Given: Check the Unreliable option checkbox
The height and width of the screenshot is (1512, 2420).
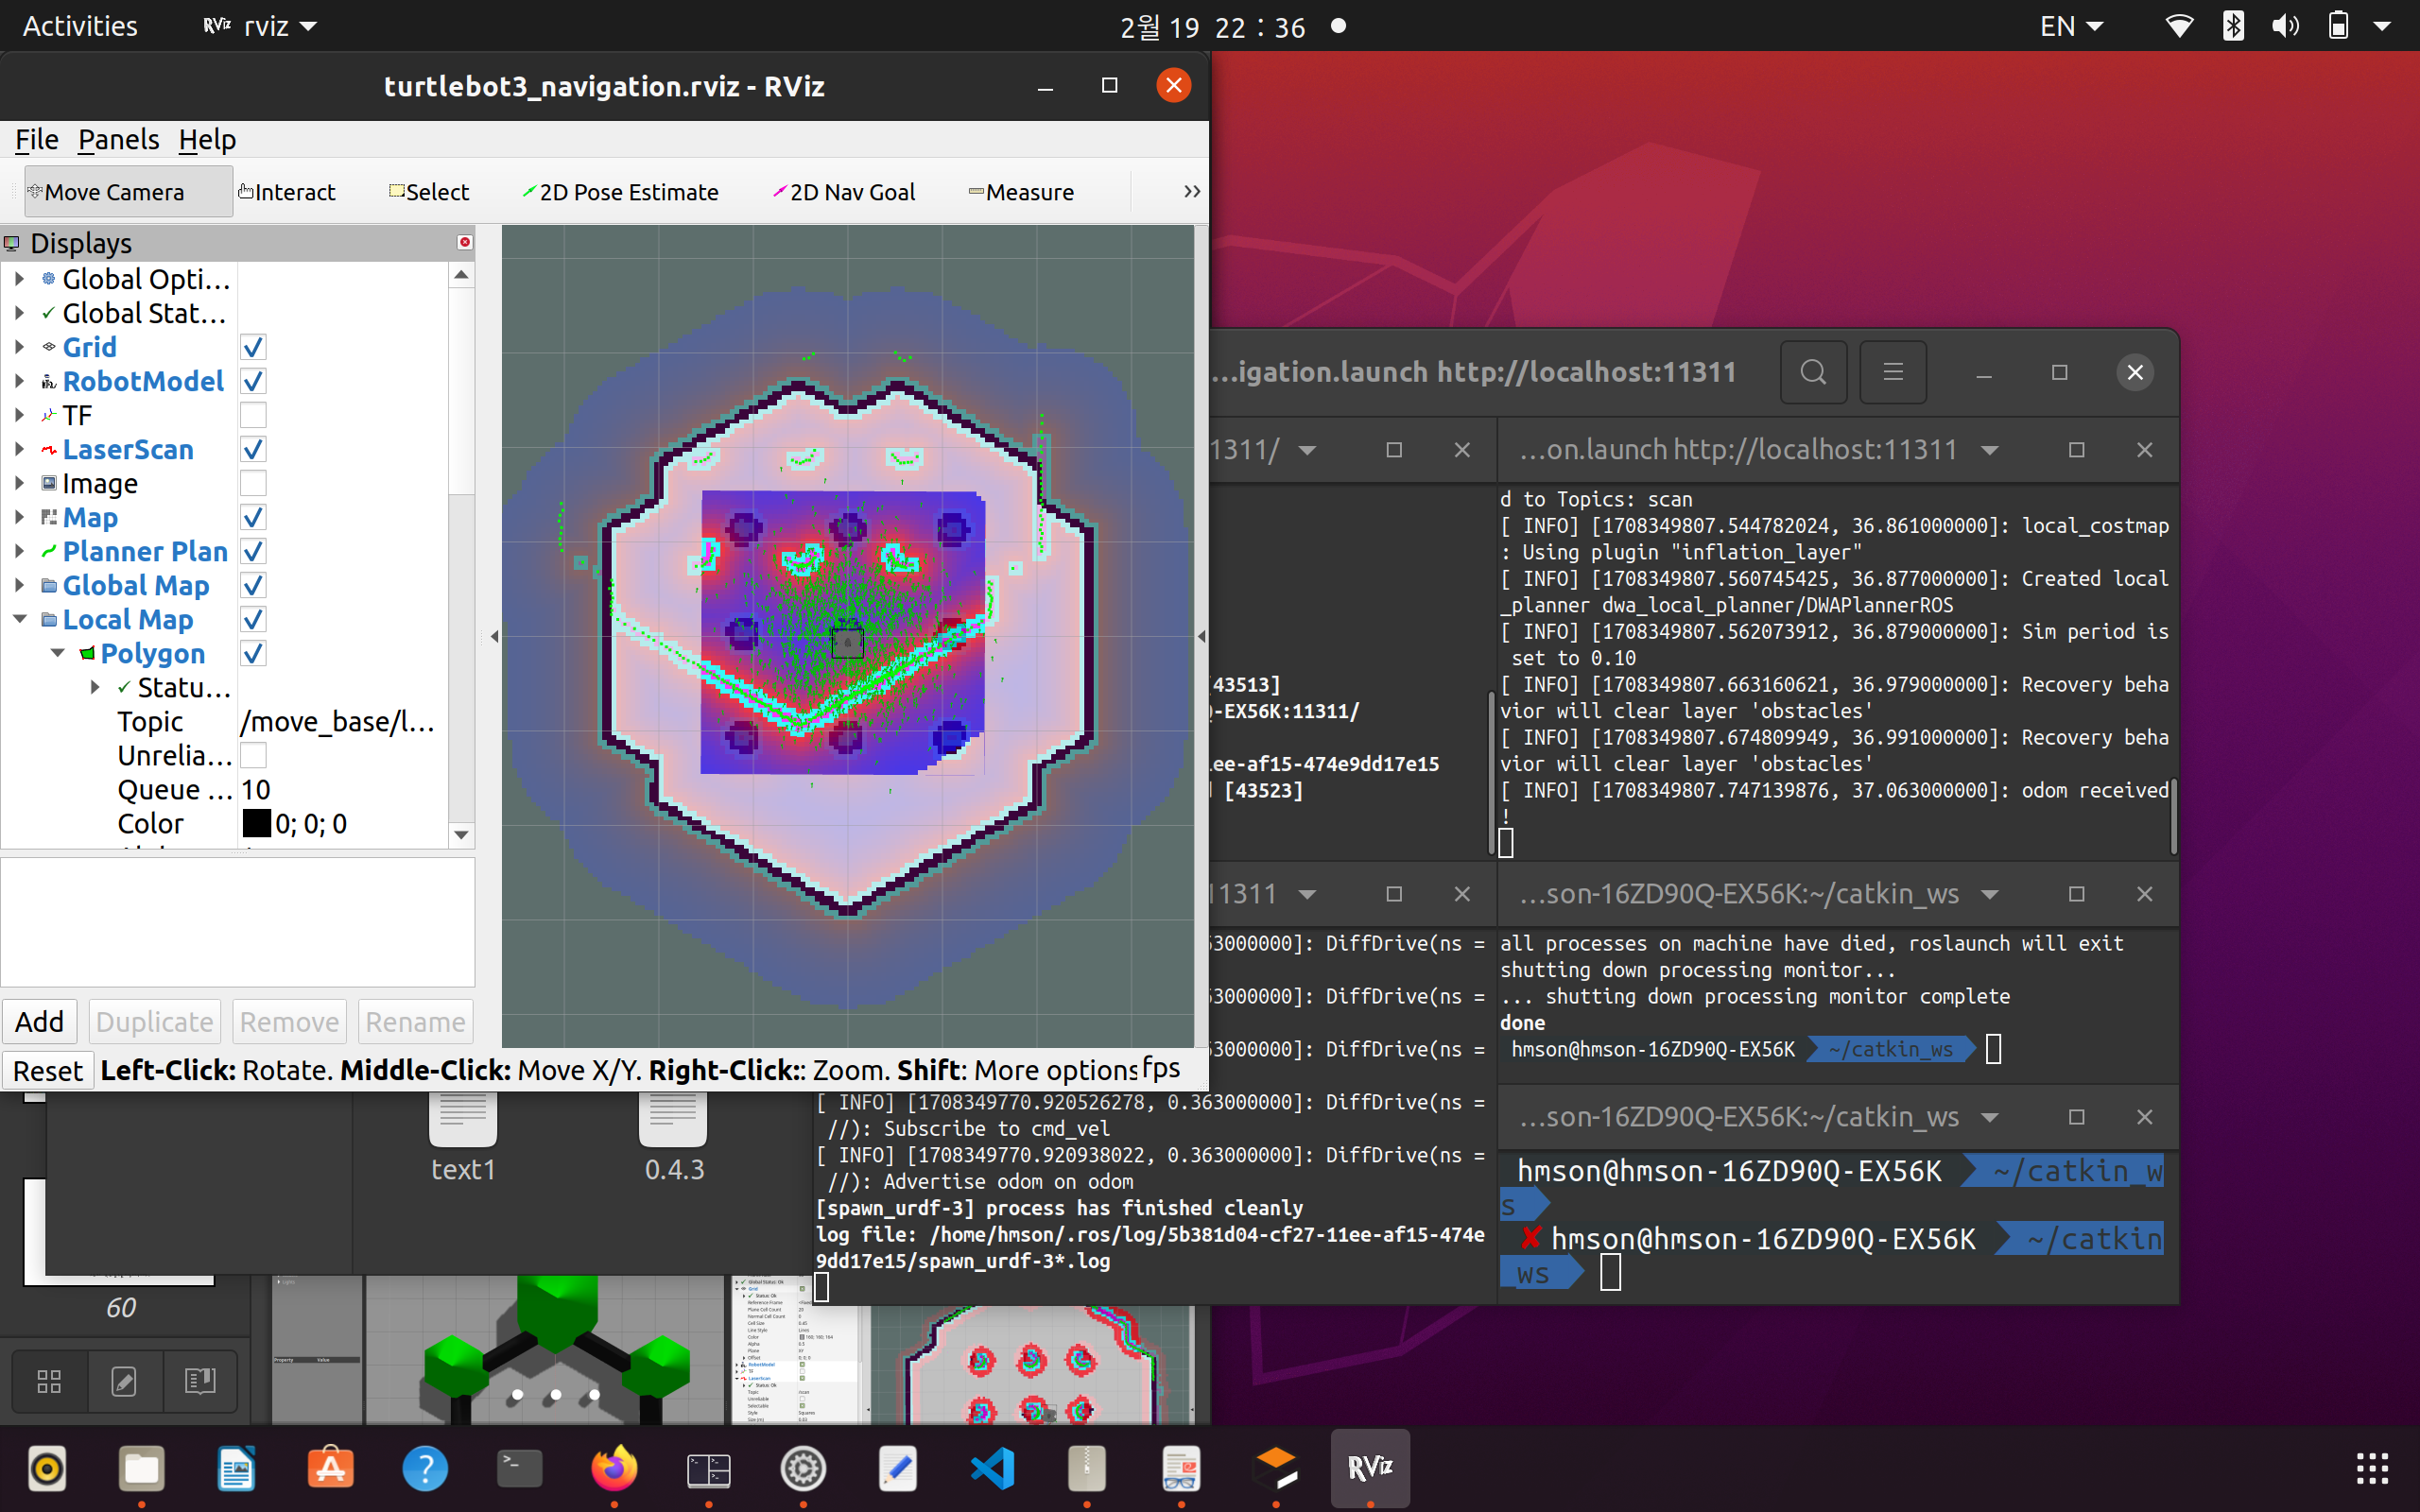Looking at the screenshot, I should 253,755.
